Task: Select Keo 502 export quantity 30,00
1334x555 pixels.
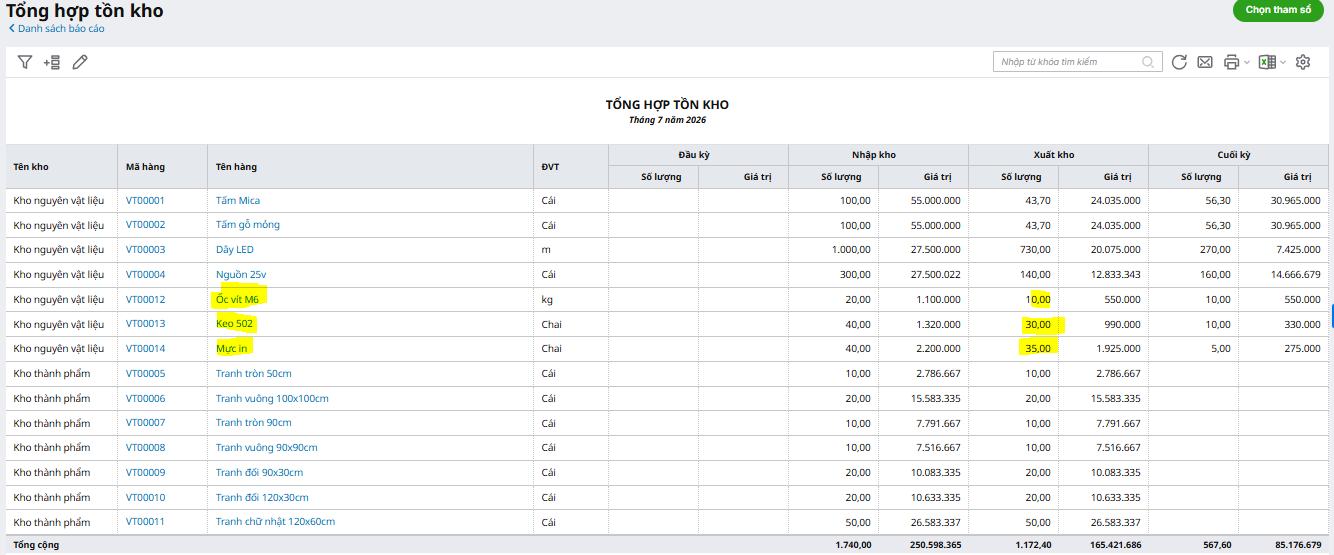Action: click(x=1039, y=324)
